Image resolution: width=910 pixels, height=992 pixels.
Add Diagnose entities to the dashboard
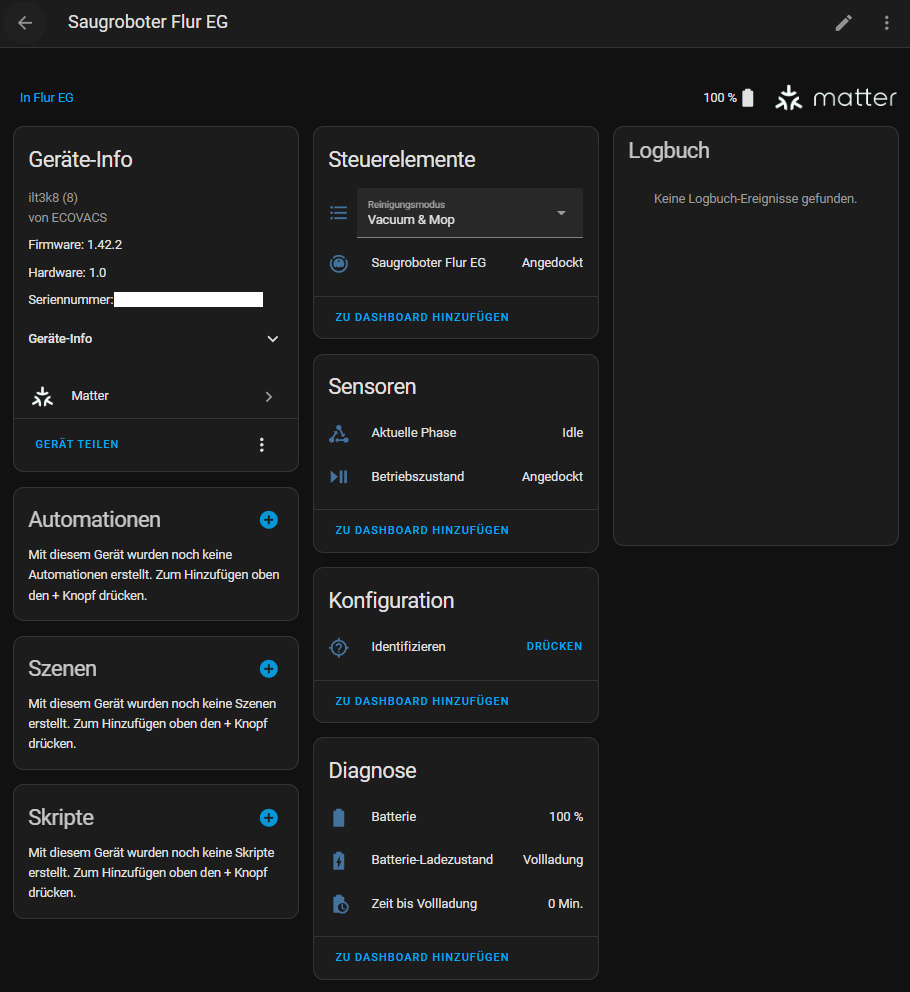422,957
